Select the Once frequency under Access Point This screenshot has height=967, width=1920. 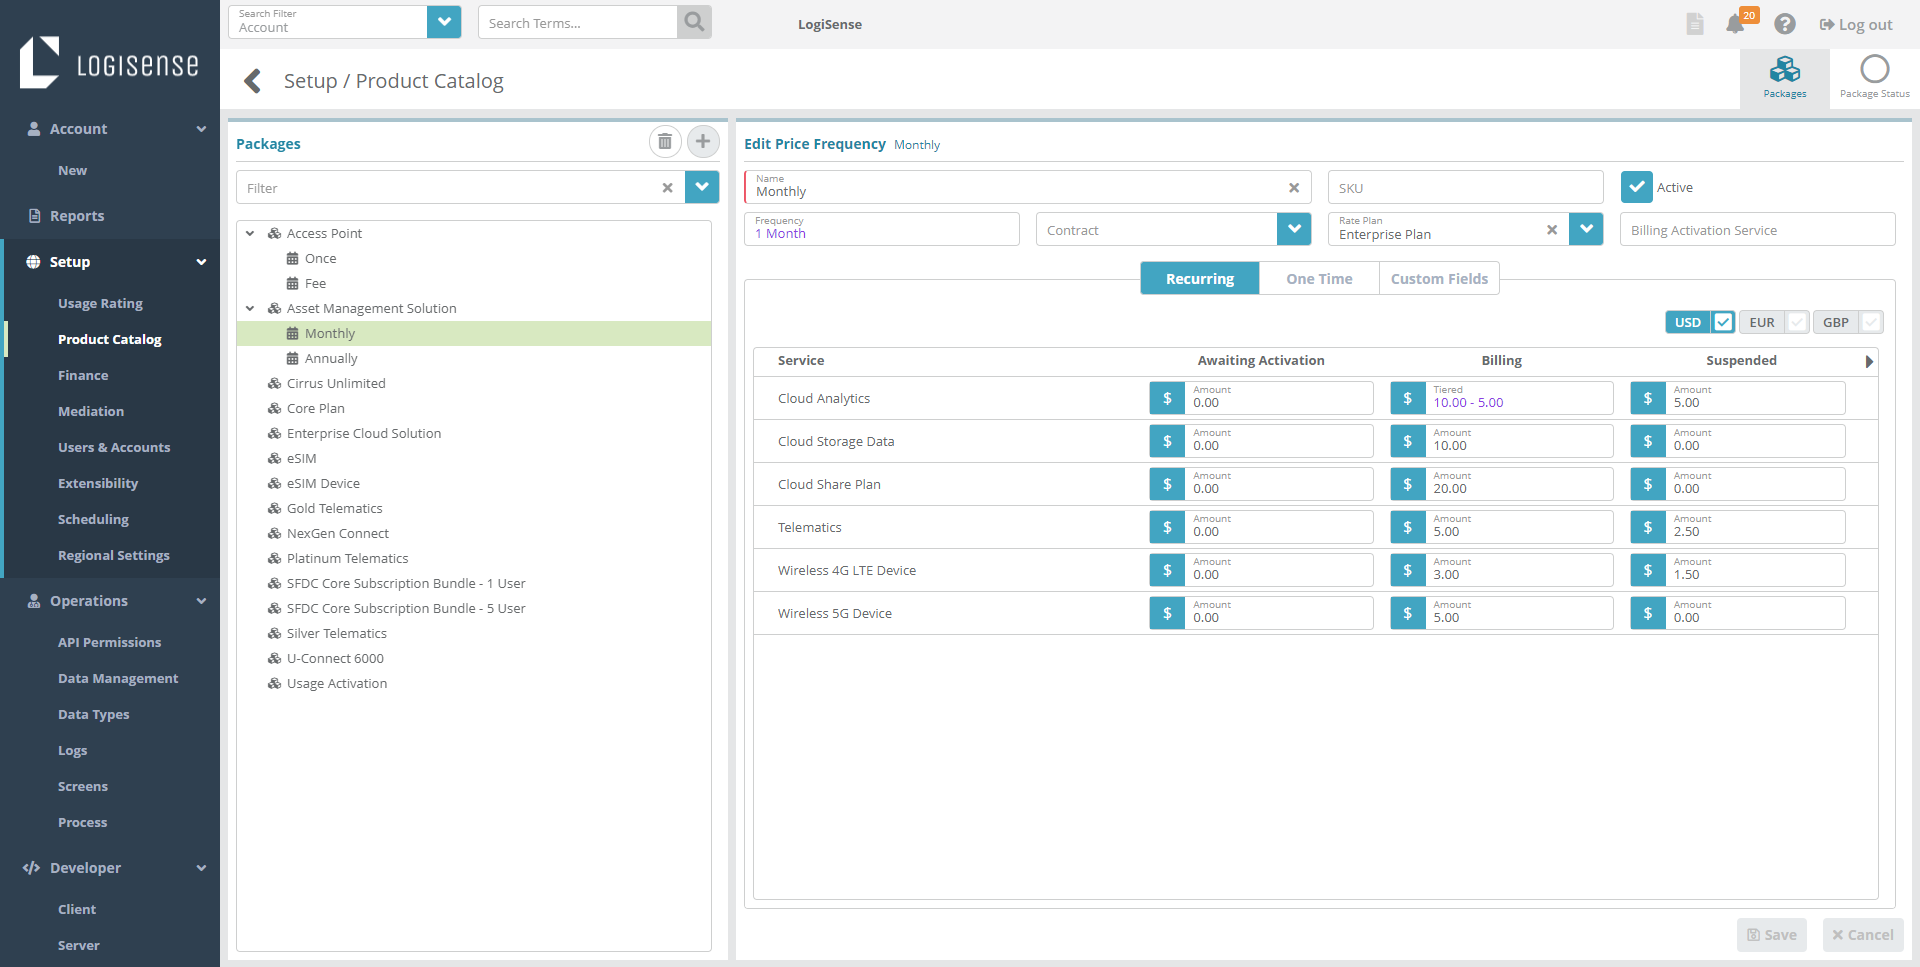[x=320, y=258]
